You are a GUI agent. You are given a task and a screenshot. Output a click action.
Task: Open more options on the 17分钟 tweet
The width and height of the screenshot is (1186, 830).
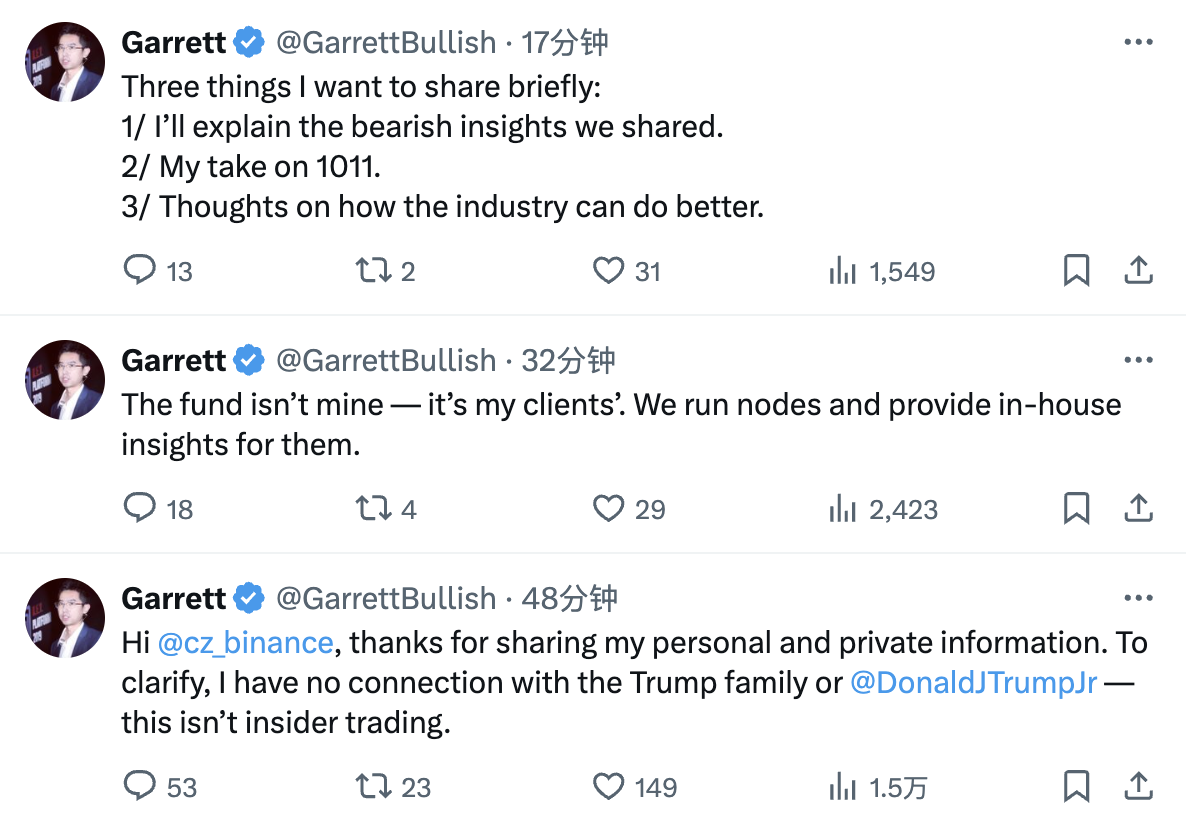1139,42
